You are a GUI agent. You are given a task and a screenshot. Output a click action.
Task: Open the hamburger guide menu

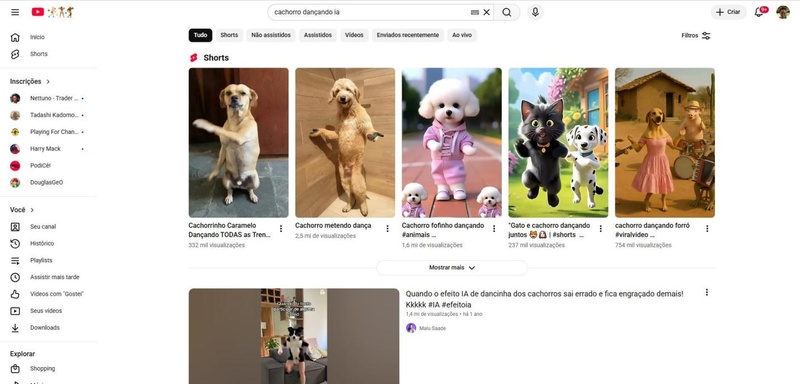tap(15, 12)
